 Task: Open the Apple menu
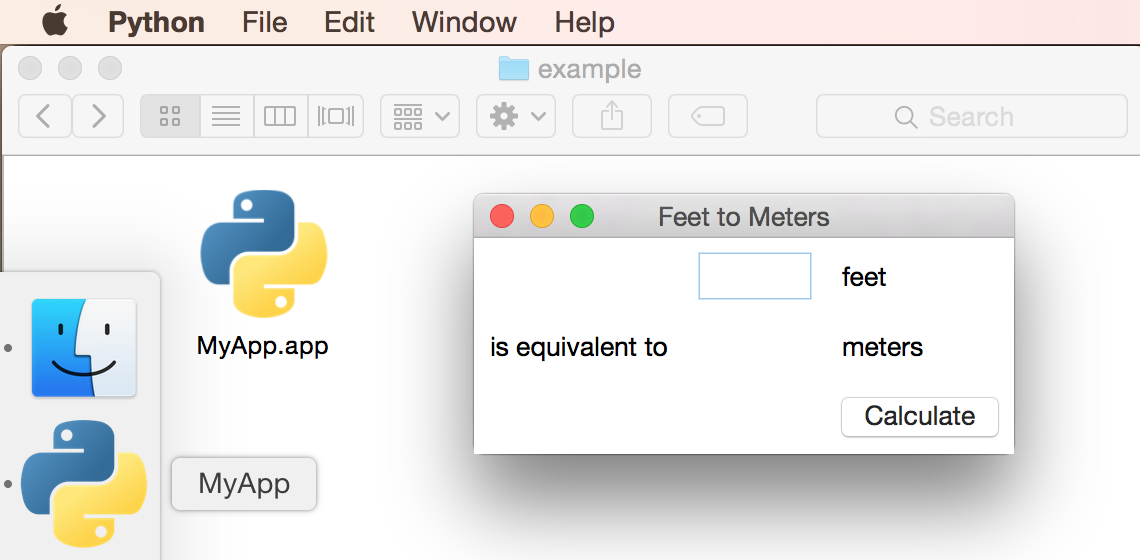[x=55, y=21]
